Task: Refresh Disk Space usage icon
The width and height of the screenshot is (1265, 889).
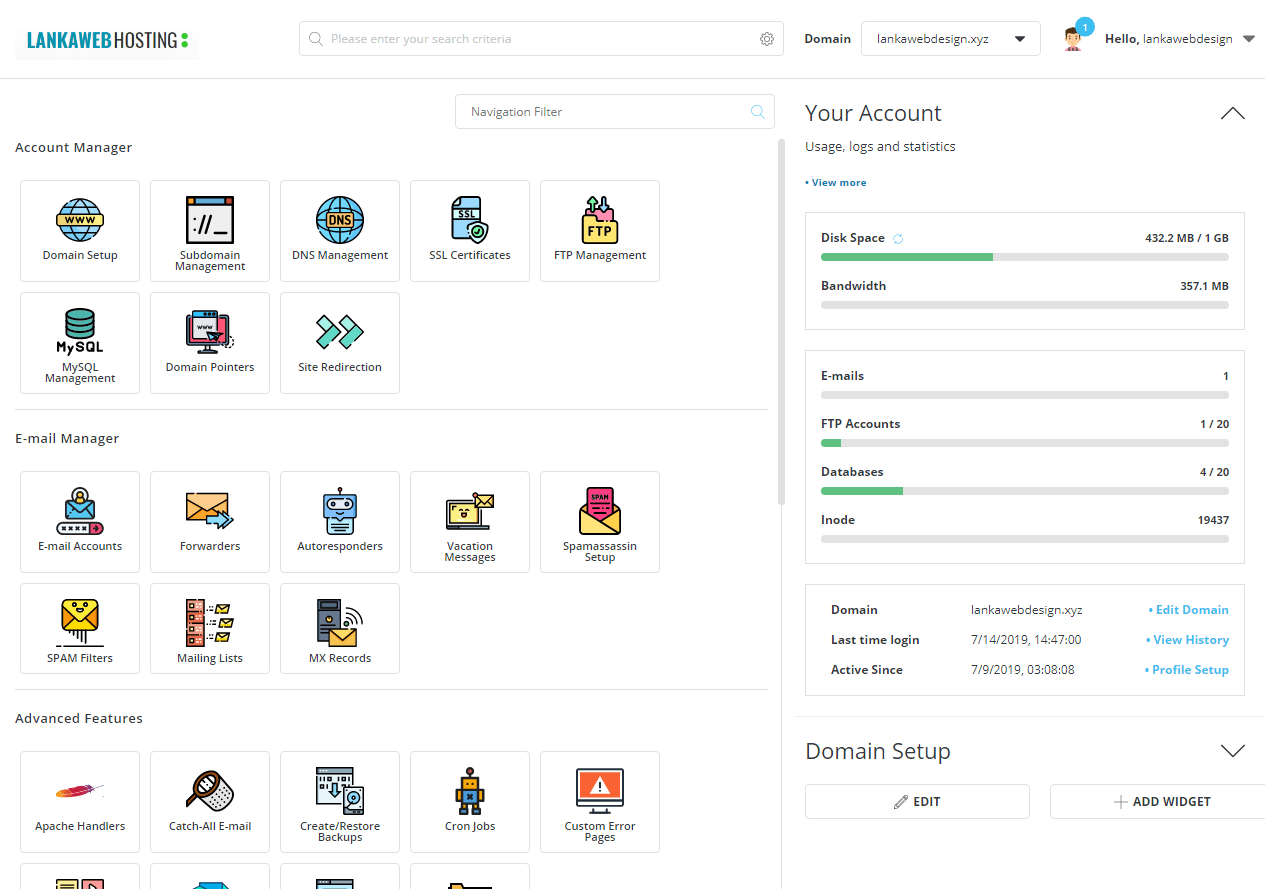Action: pos(898,238)
